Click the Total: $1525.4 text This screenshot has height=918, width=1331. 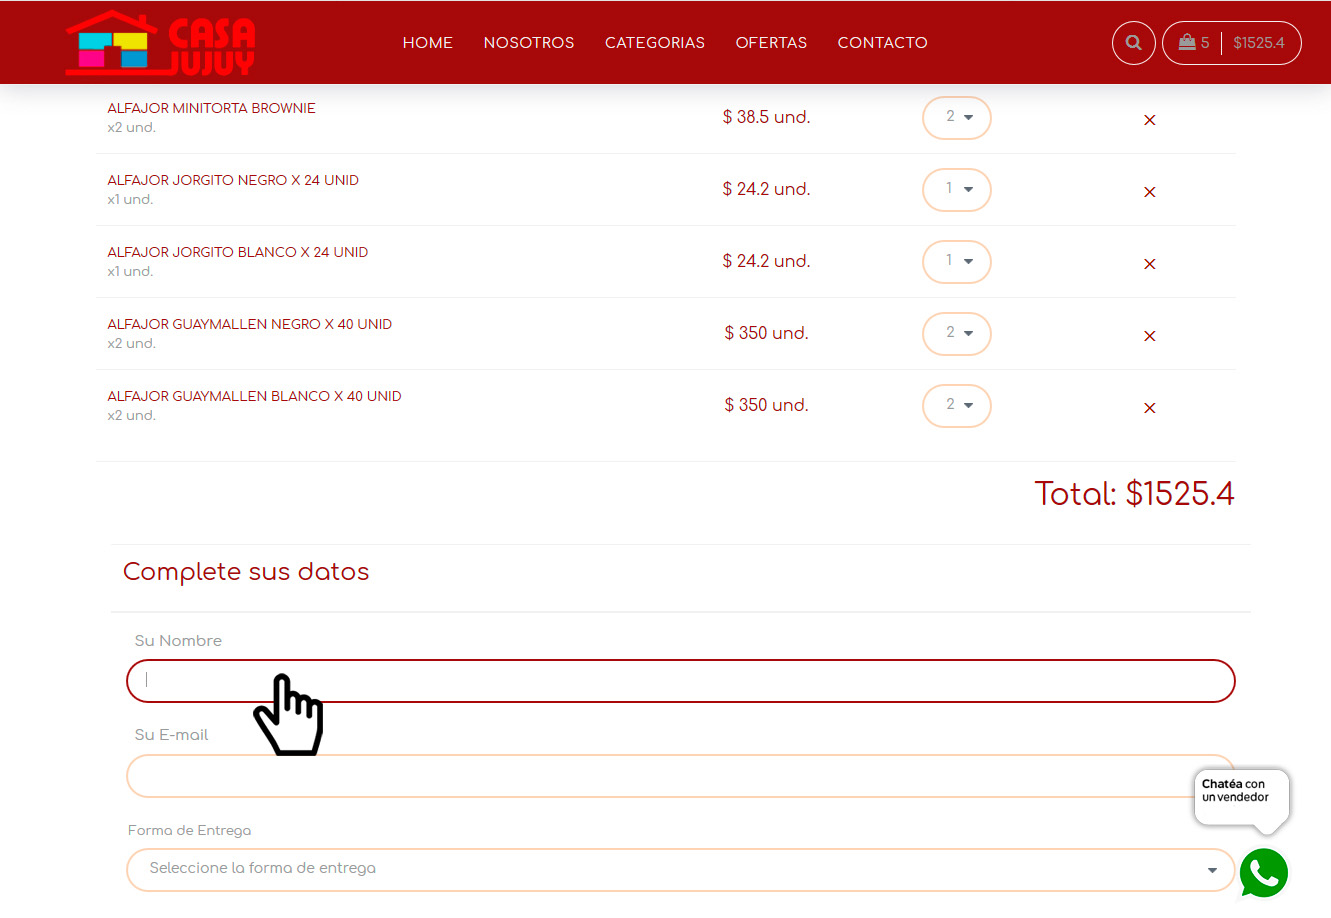pyautogui.click(x=1134, y=494)
